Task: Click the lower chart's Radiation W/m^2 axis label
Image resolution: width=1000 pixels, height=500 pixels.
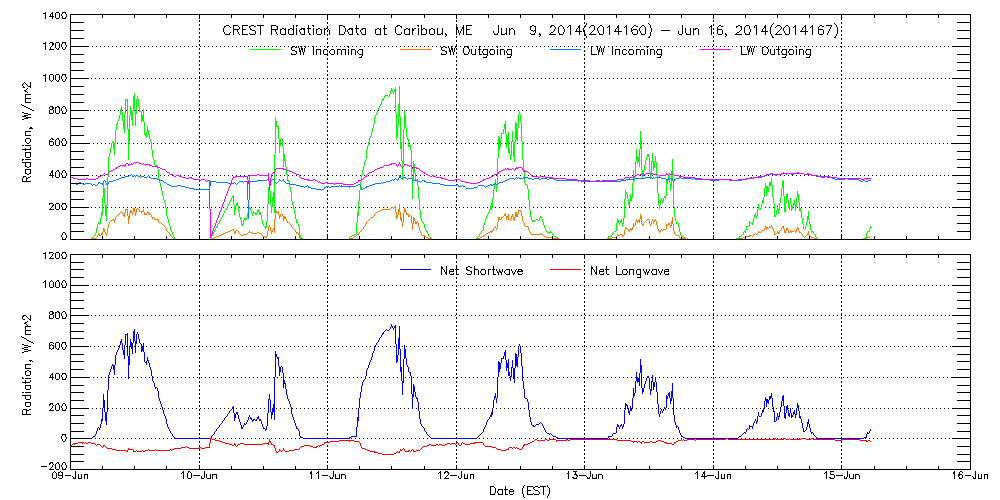Action: point(28,361)
